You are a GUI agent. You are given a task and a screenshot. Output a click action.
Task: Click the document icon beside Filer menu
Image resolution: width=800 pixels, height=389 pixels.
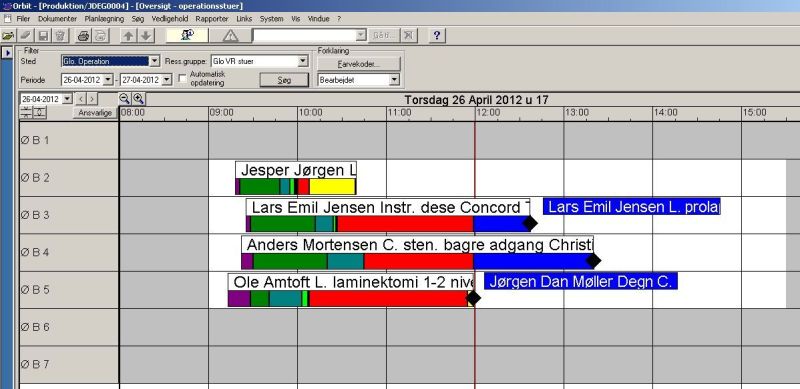click(x=7, y=18)
